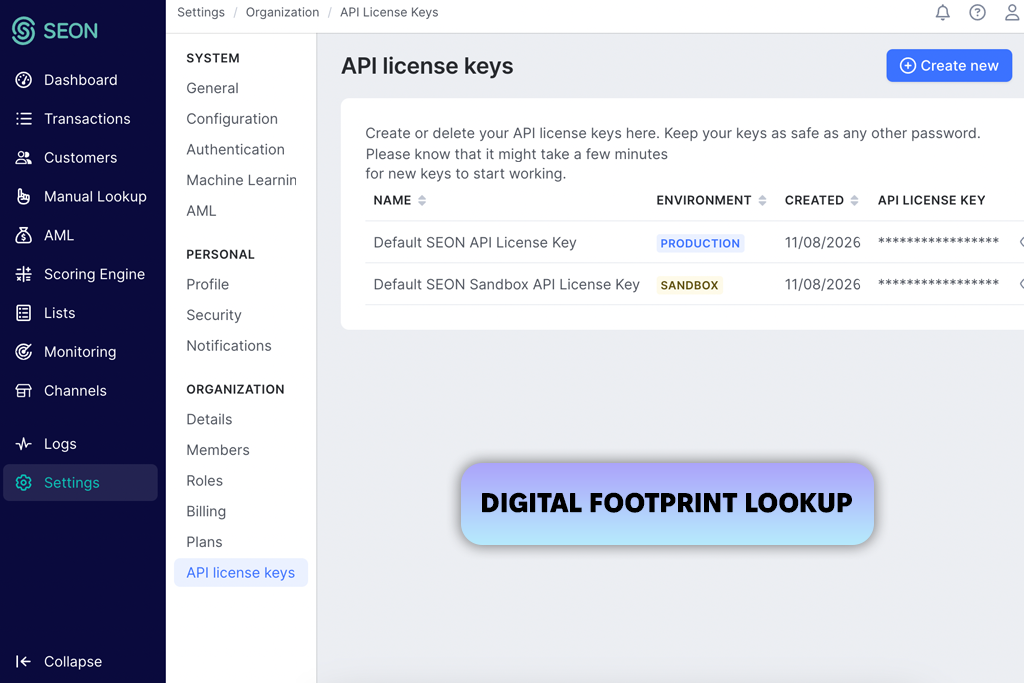Click the Monitoring target icon
The height and width of the screenshot is (683, 1024).
[x=24, y=352]
